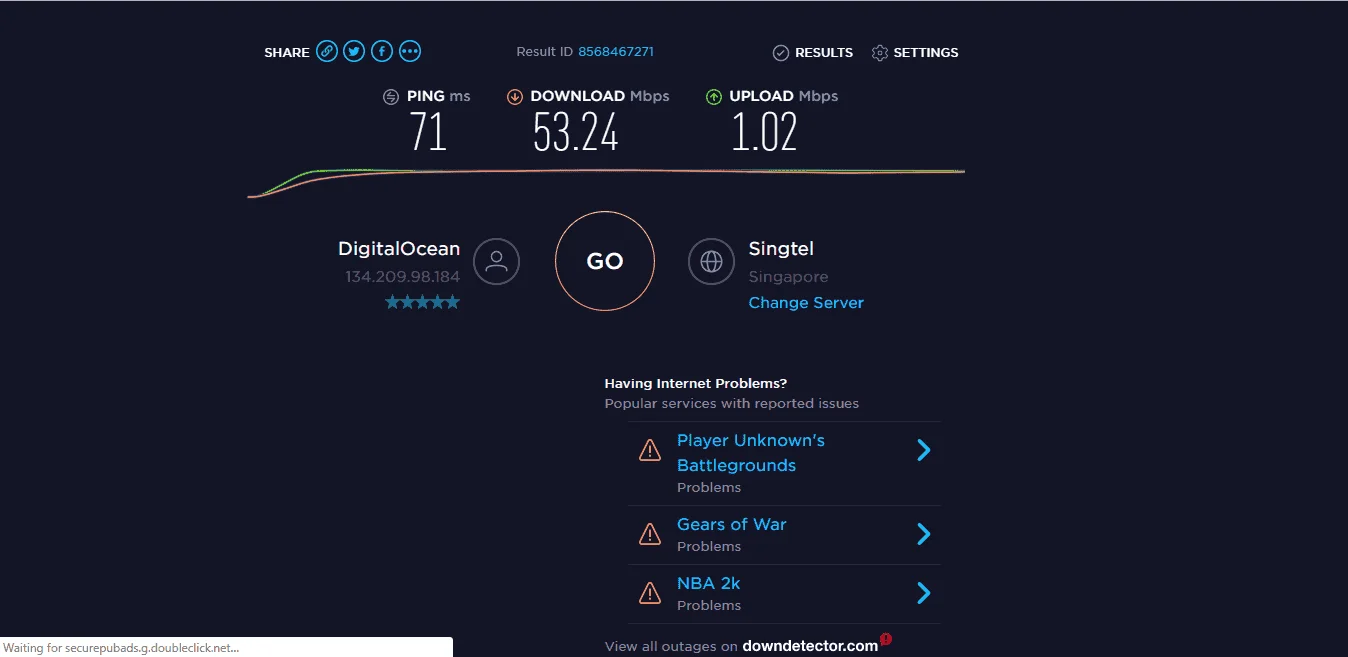Click the globe server icon beside Singtel
The height and width of the screenshot is (657, 1348).
point(712,261)
